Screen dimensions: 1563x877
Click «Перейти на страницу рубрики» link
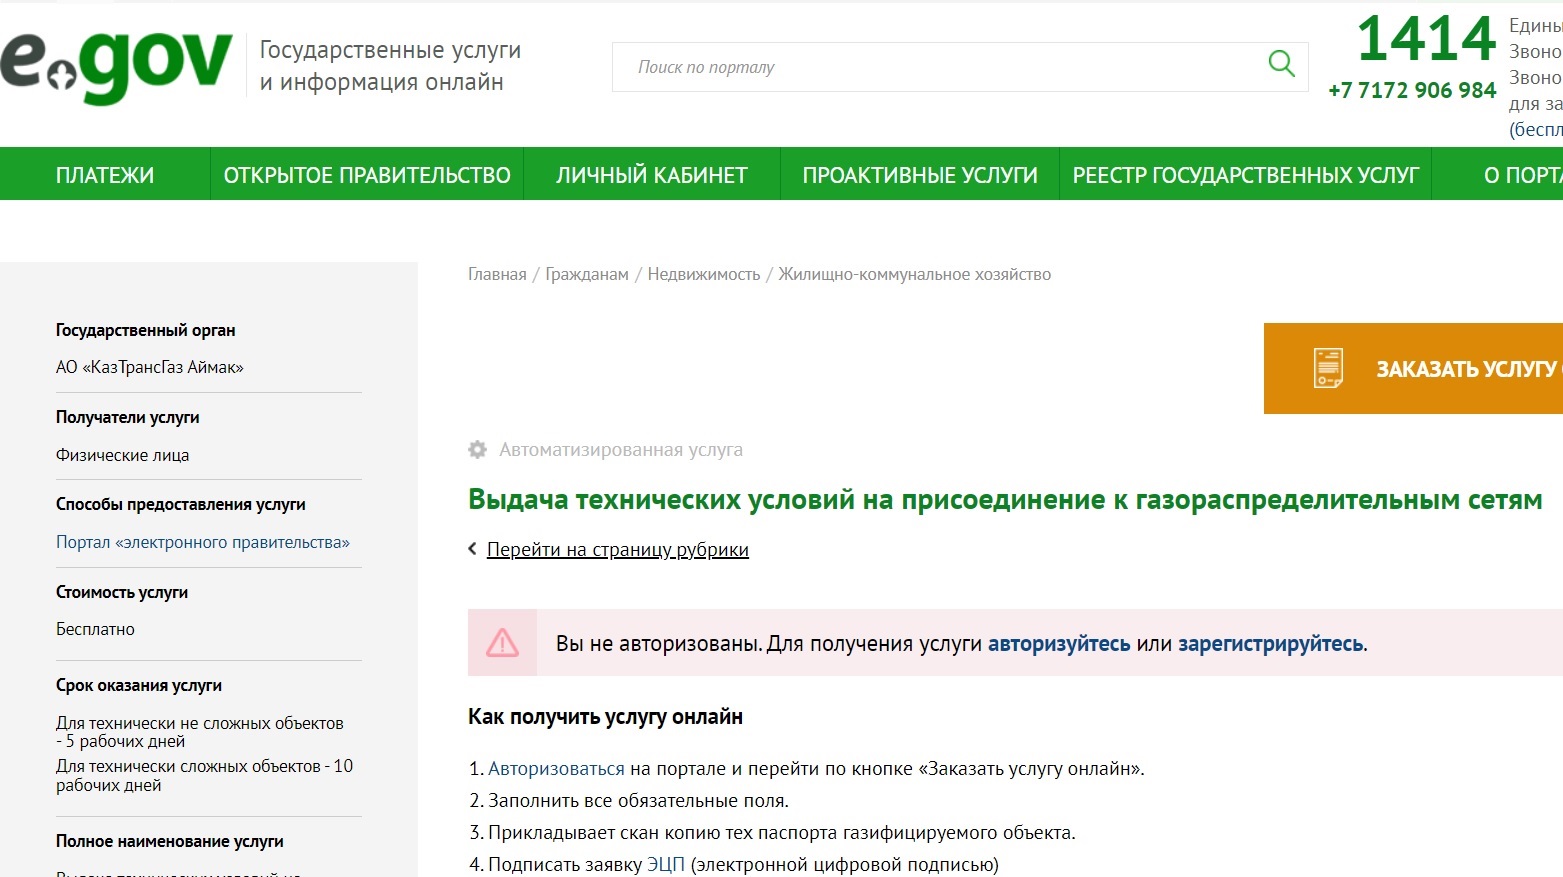616,548
